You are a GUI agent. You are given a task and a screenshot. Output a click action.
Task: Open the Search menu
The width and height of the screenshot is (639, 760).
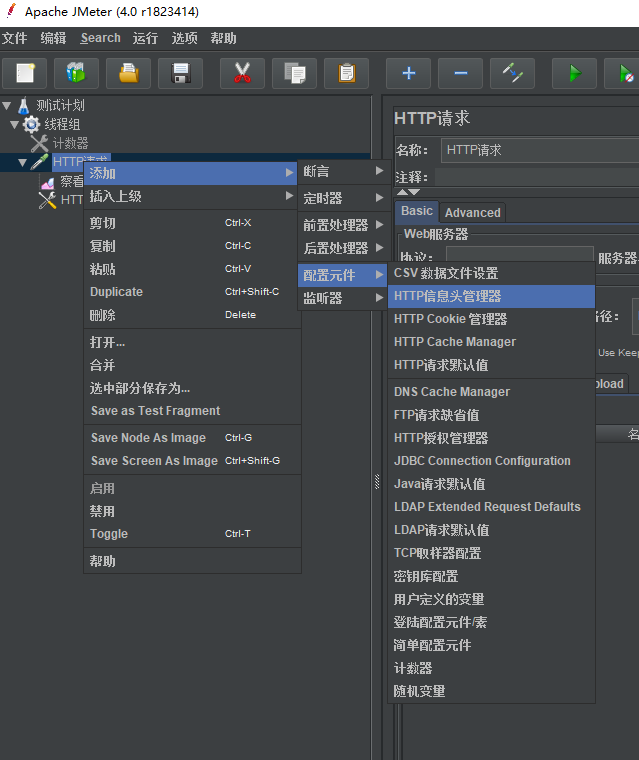pos(100,38)
